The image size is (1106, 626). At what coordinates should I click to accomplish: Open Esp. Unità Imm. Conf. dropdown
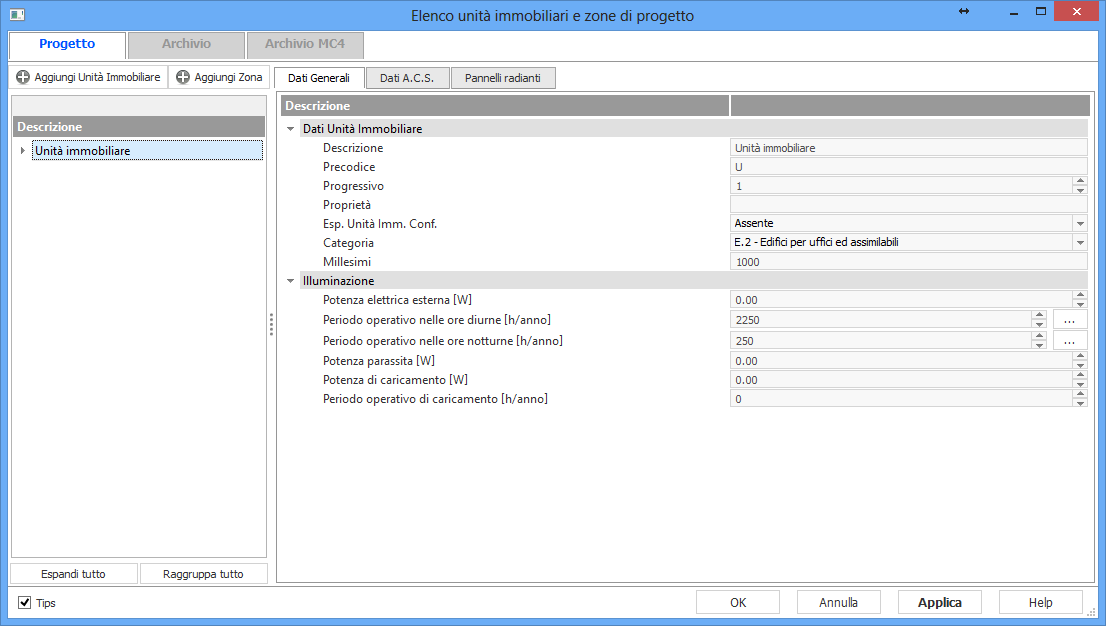(1080, 224)
